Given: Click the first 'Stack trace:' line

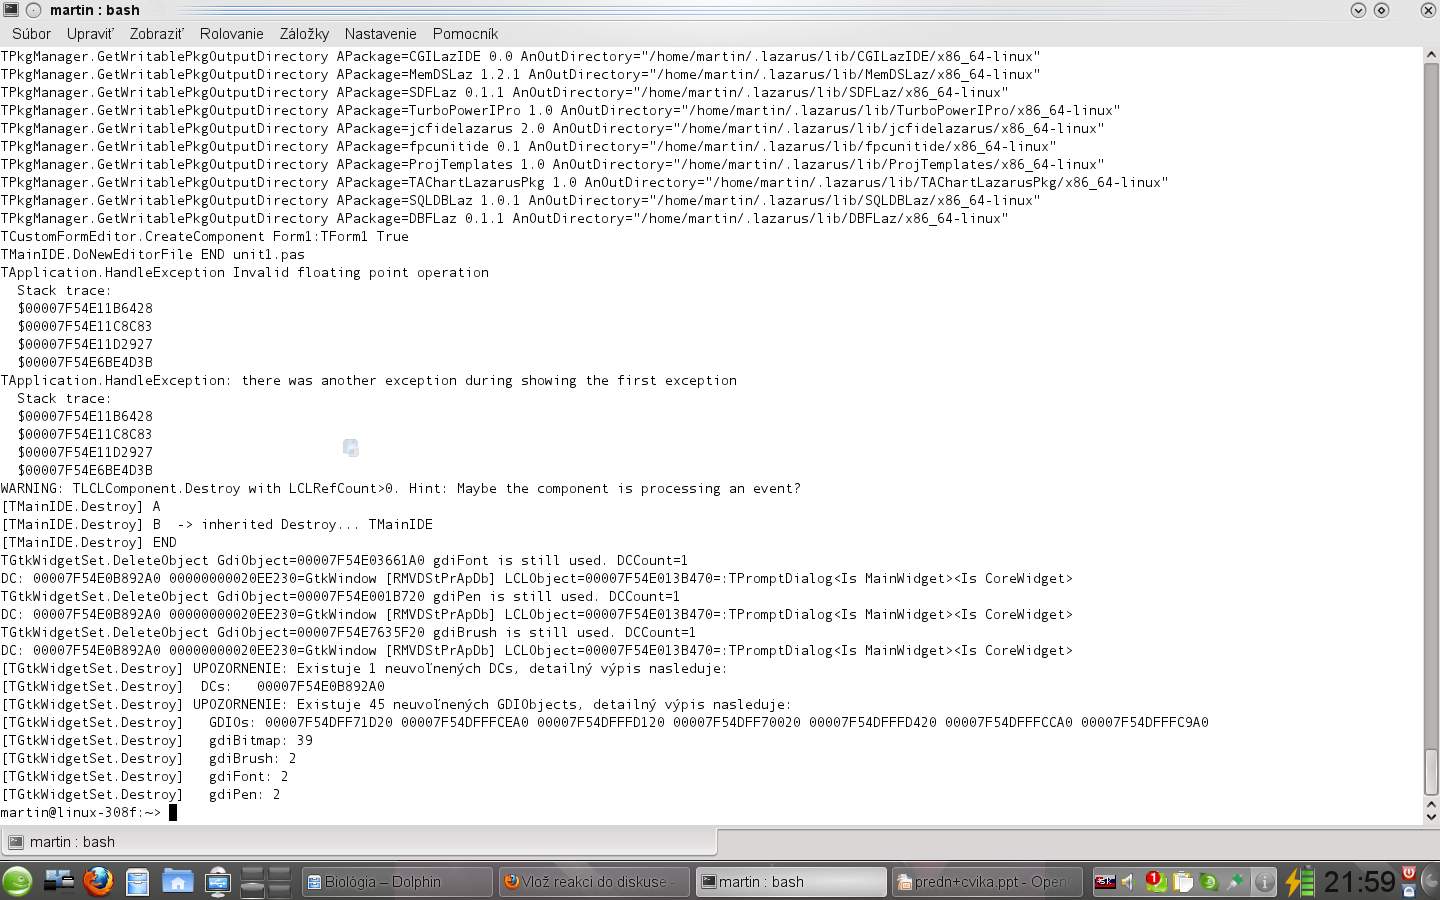Looking at the screenshot, I should pyautogui.click(x=64, y=290).
